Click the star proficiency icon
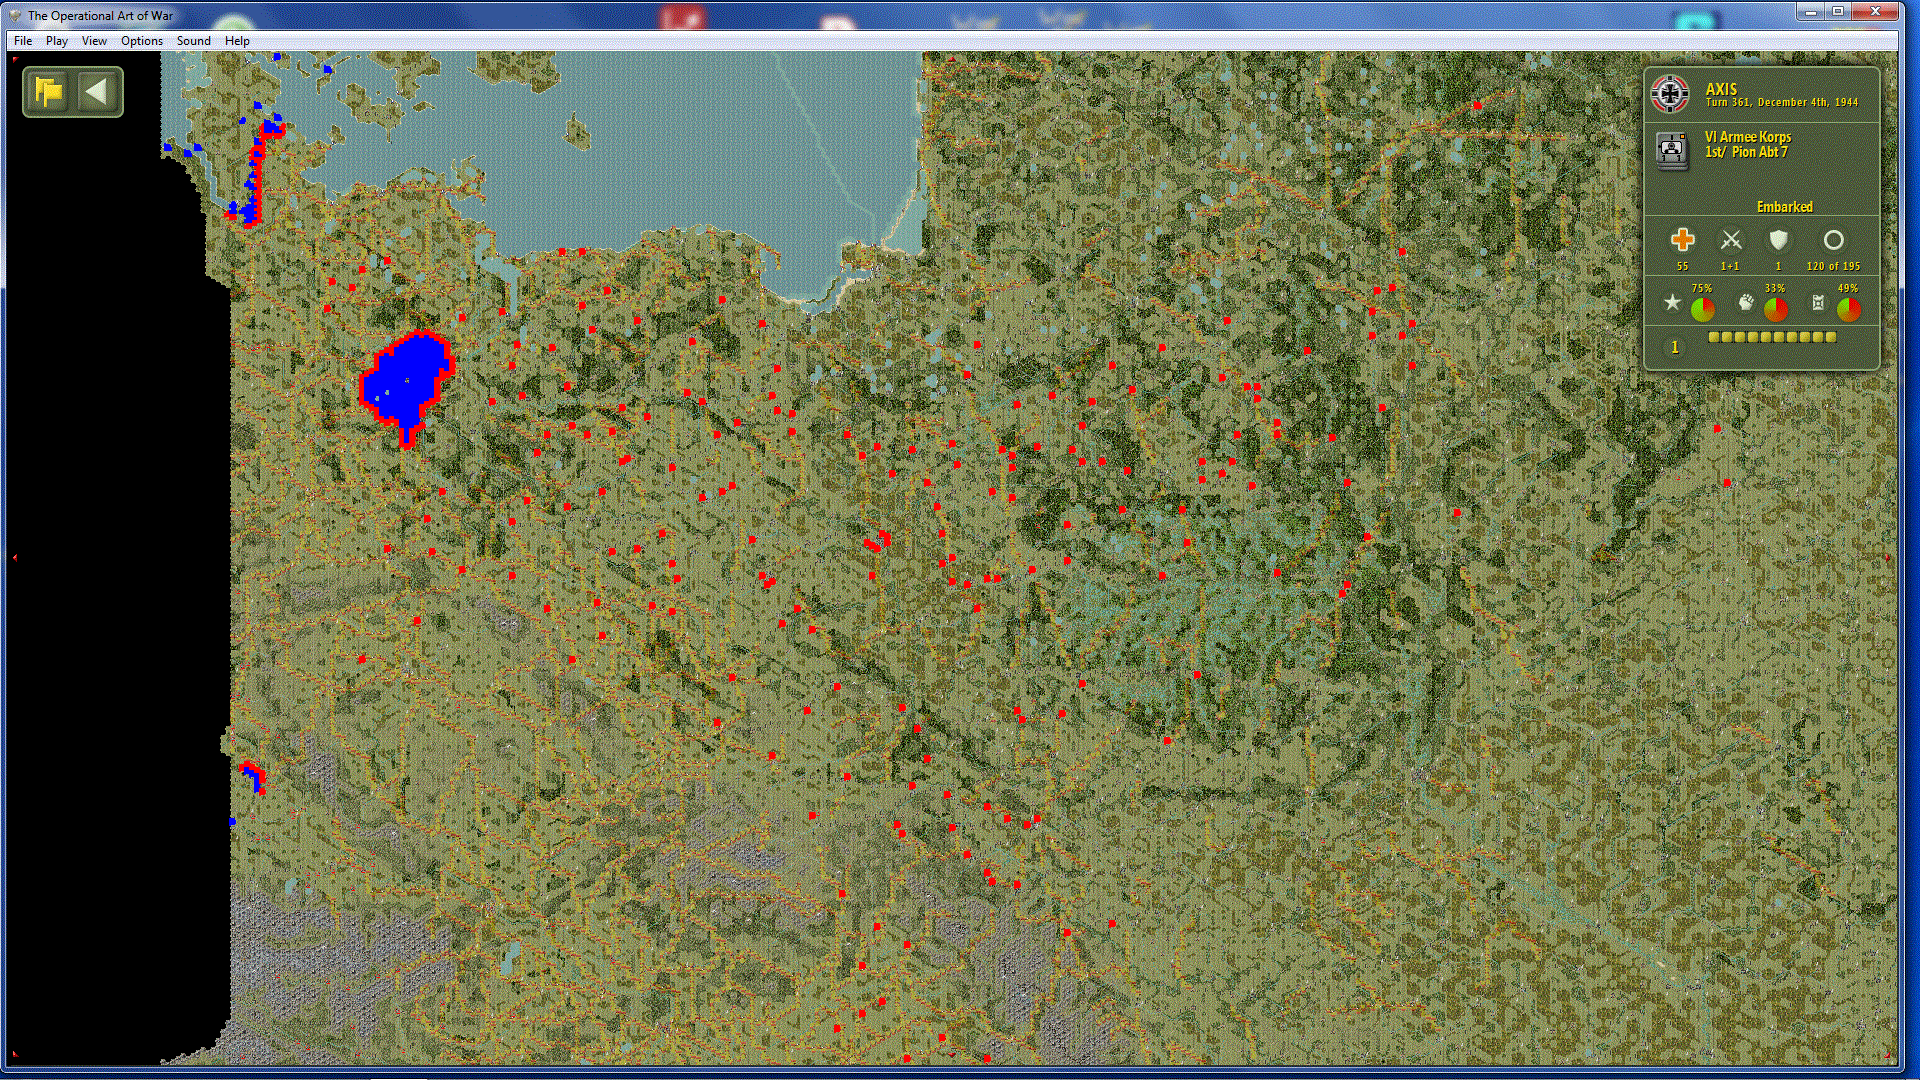The image size is (1920, 1080). tap(1672, 302)
